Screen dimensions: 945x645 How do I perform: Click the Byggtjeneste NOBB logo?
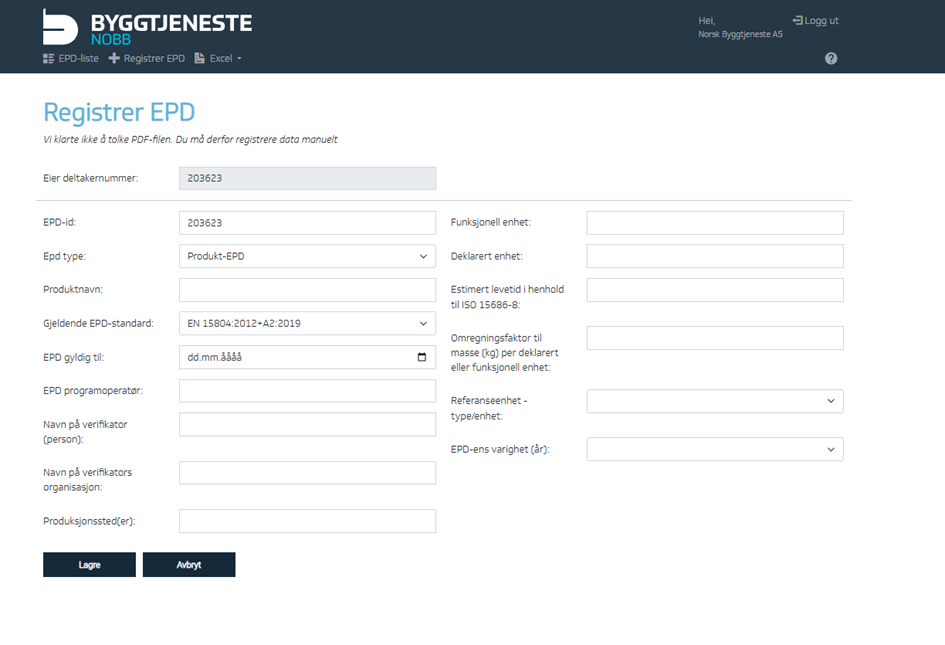pos(147,27)
